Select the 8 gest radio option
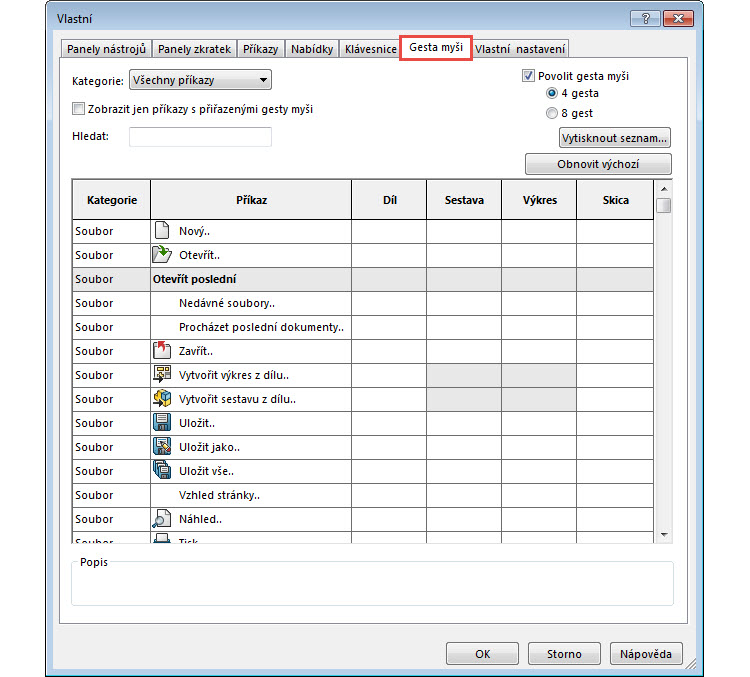 (551, 113)
